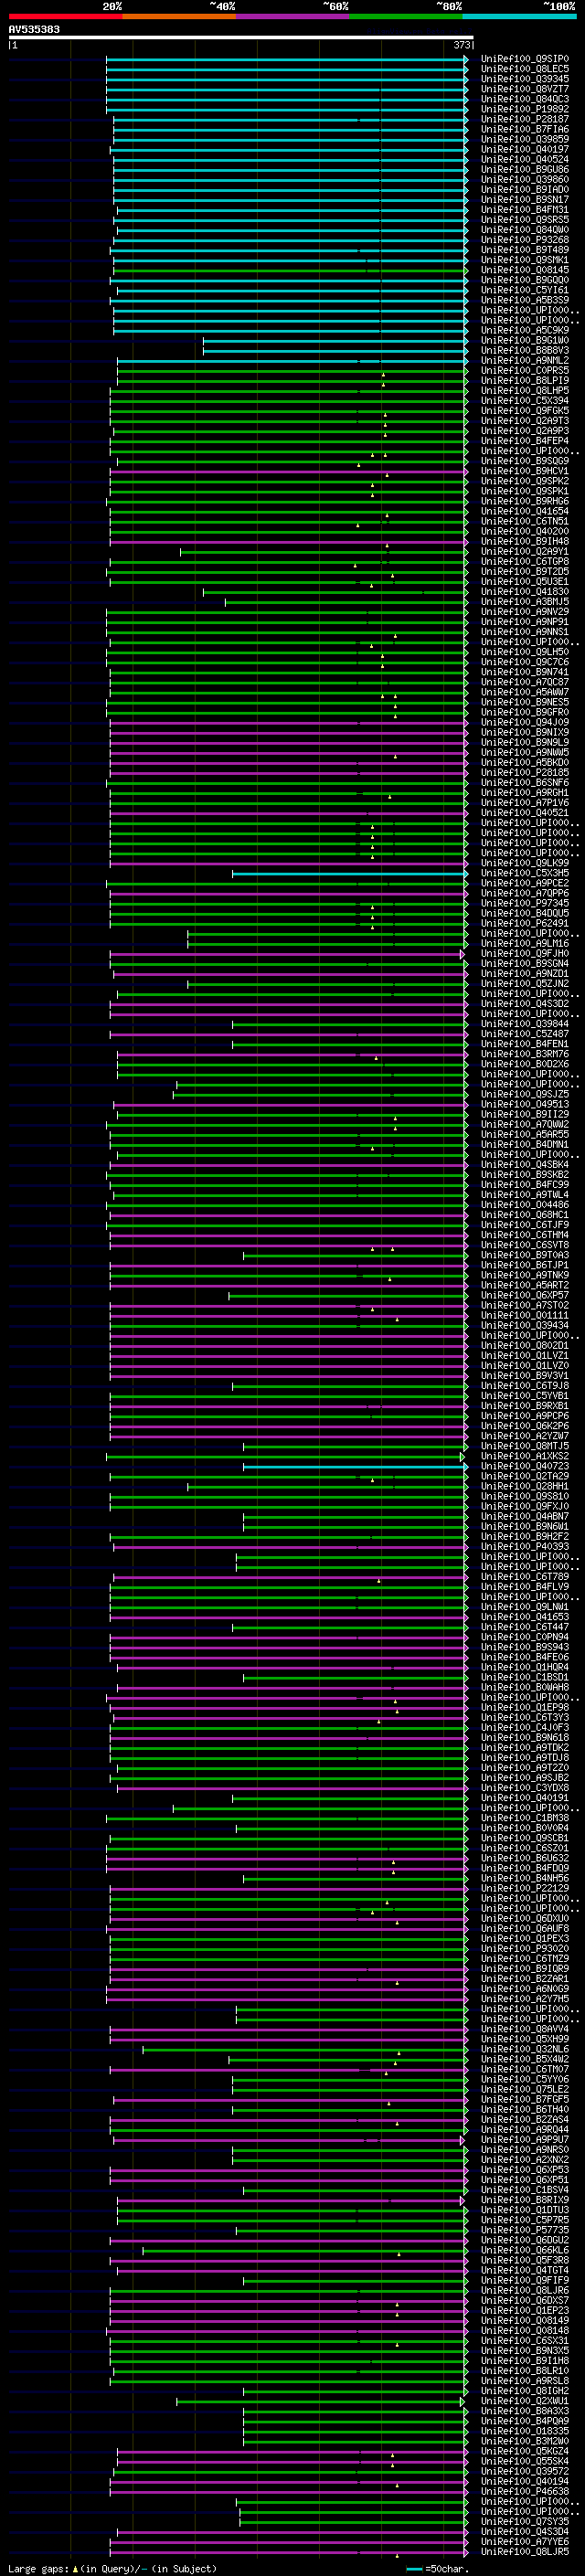Select label UniRef100_P93020

tap(525, 1948)
